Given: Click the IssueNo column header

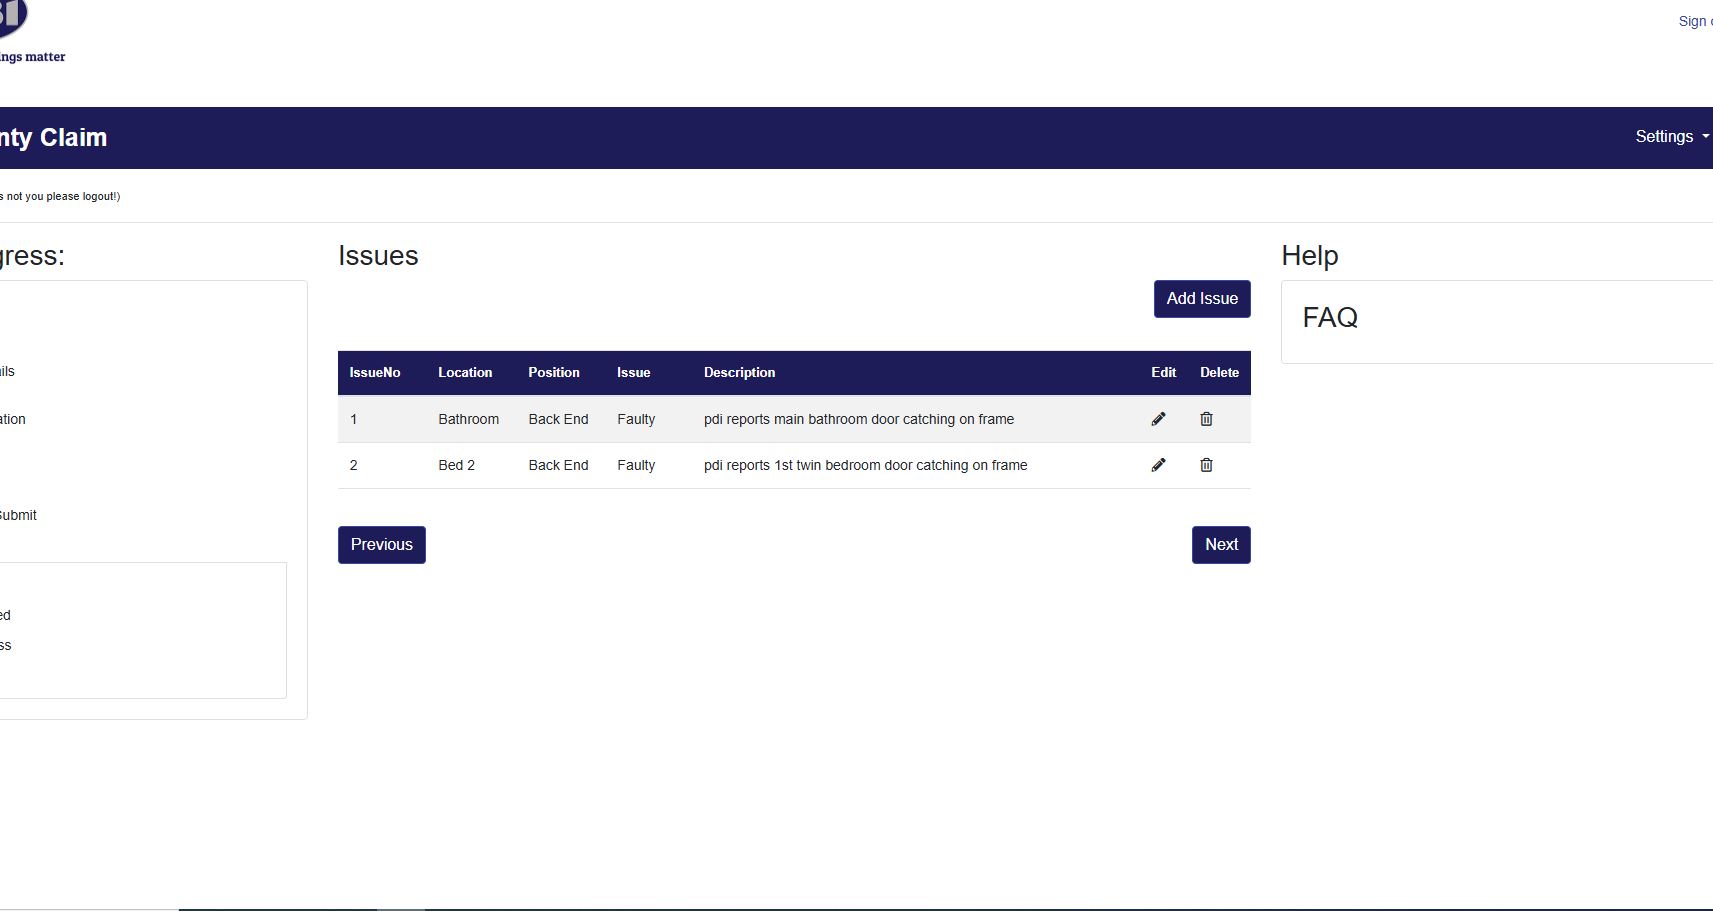Looking at the screenshot, I should [x=374, y=373].
